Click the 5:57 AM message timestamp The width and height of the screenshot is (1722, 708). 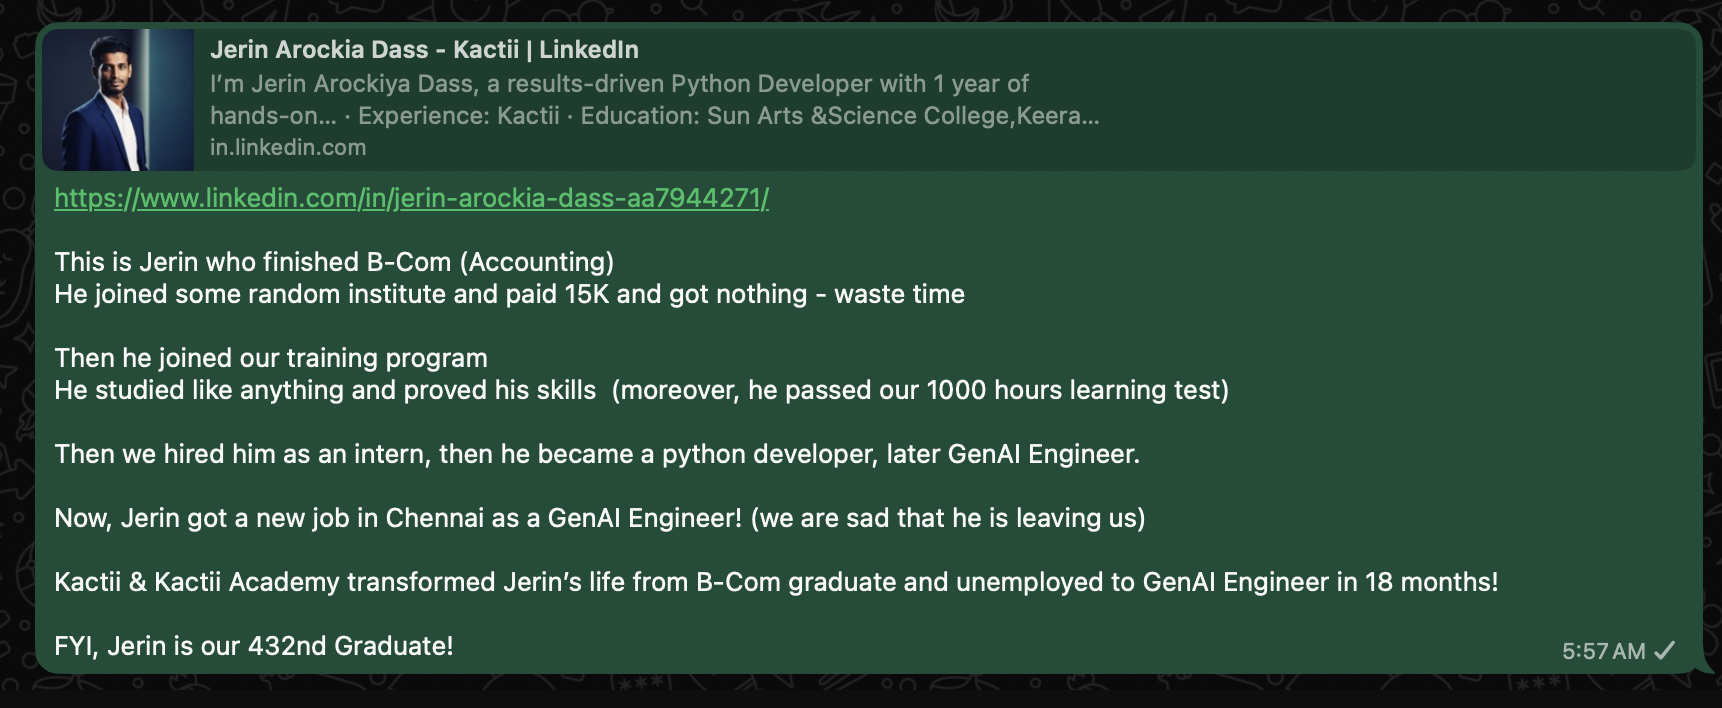[1603, 651]
